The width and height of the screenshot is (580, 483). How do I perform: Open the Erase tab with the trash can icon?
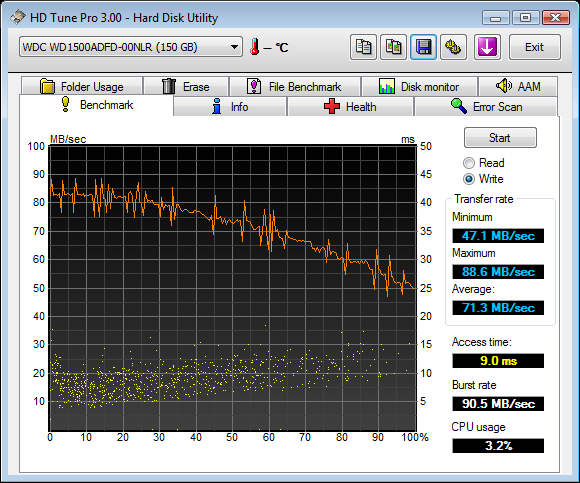pos(186,86)
